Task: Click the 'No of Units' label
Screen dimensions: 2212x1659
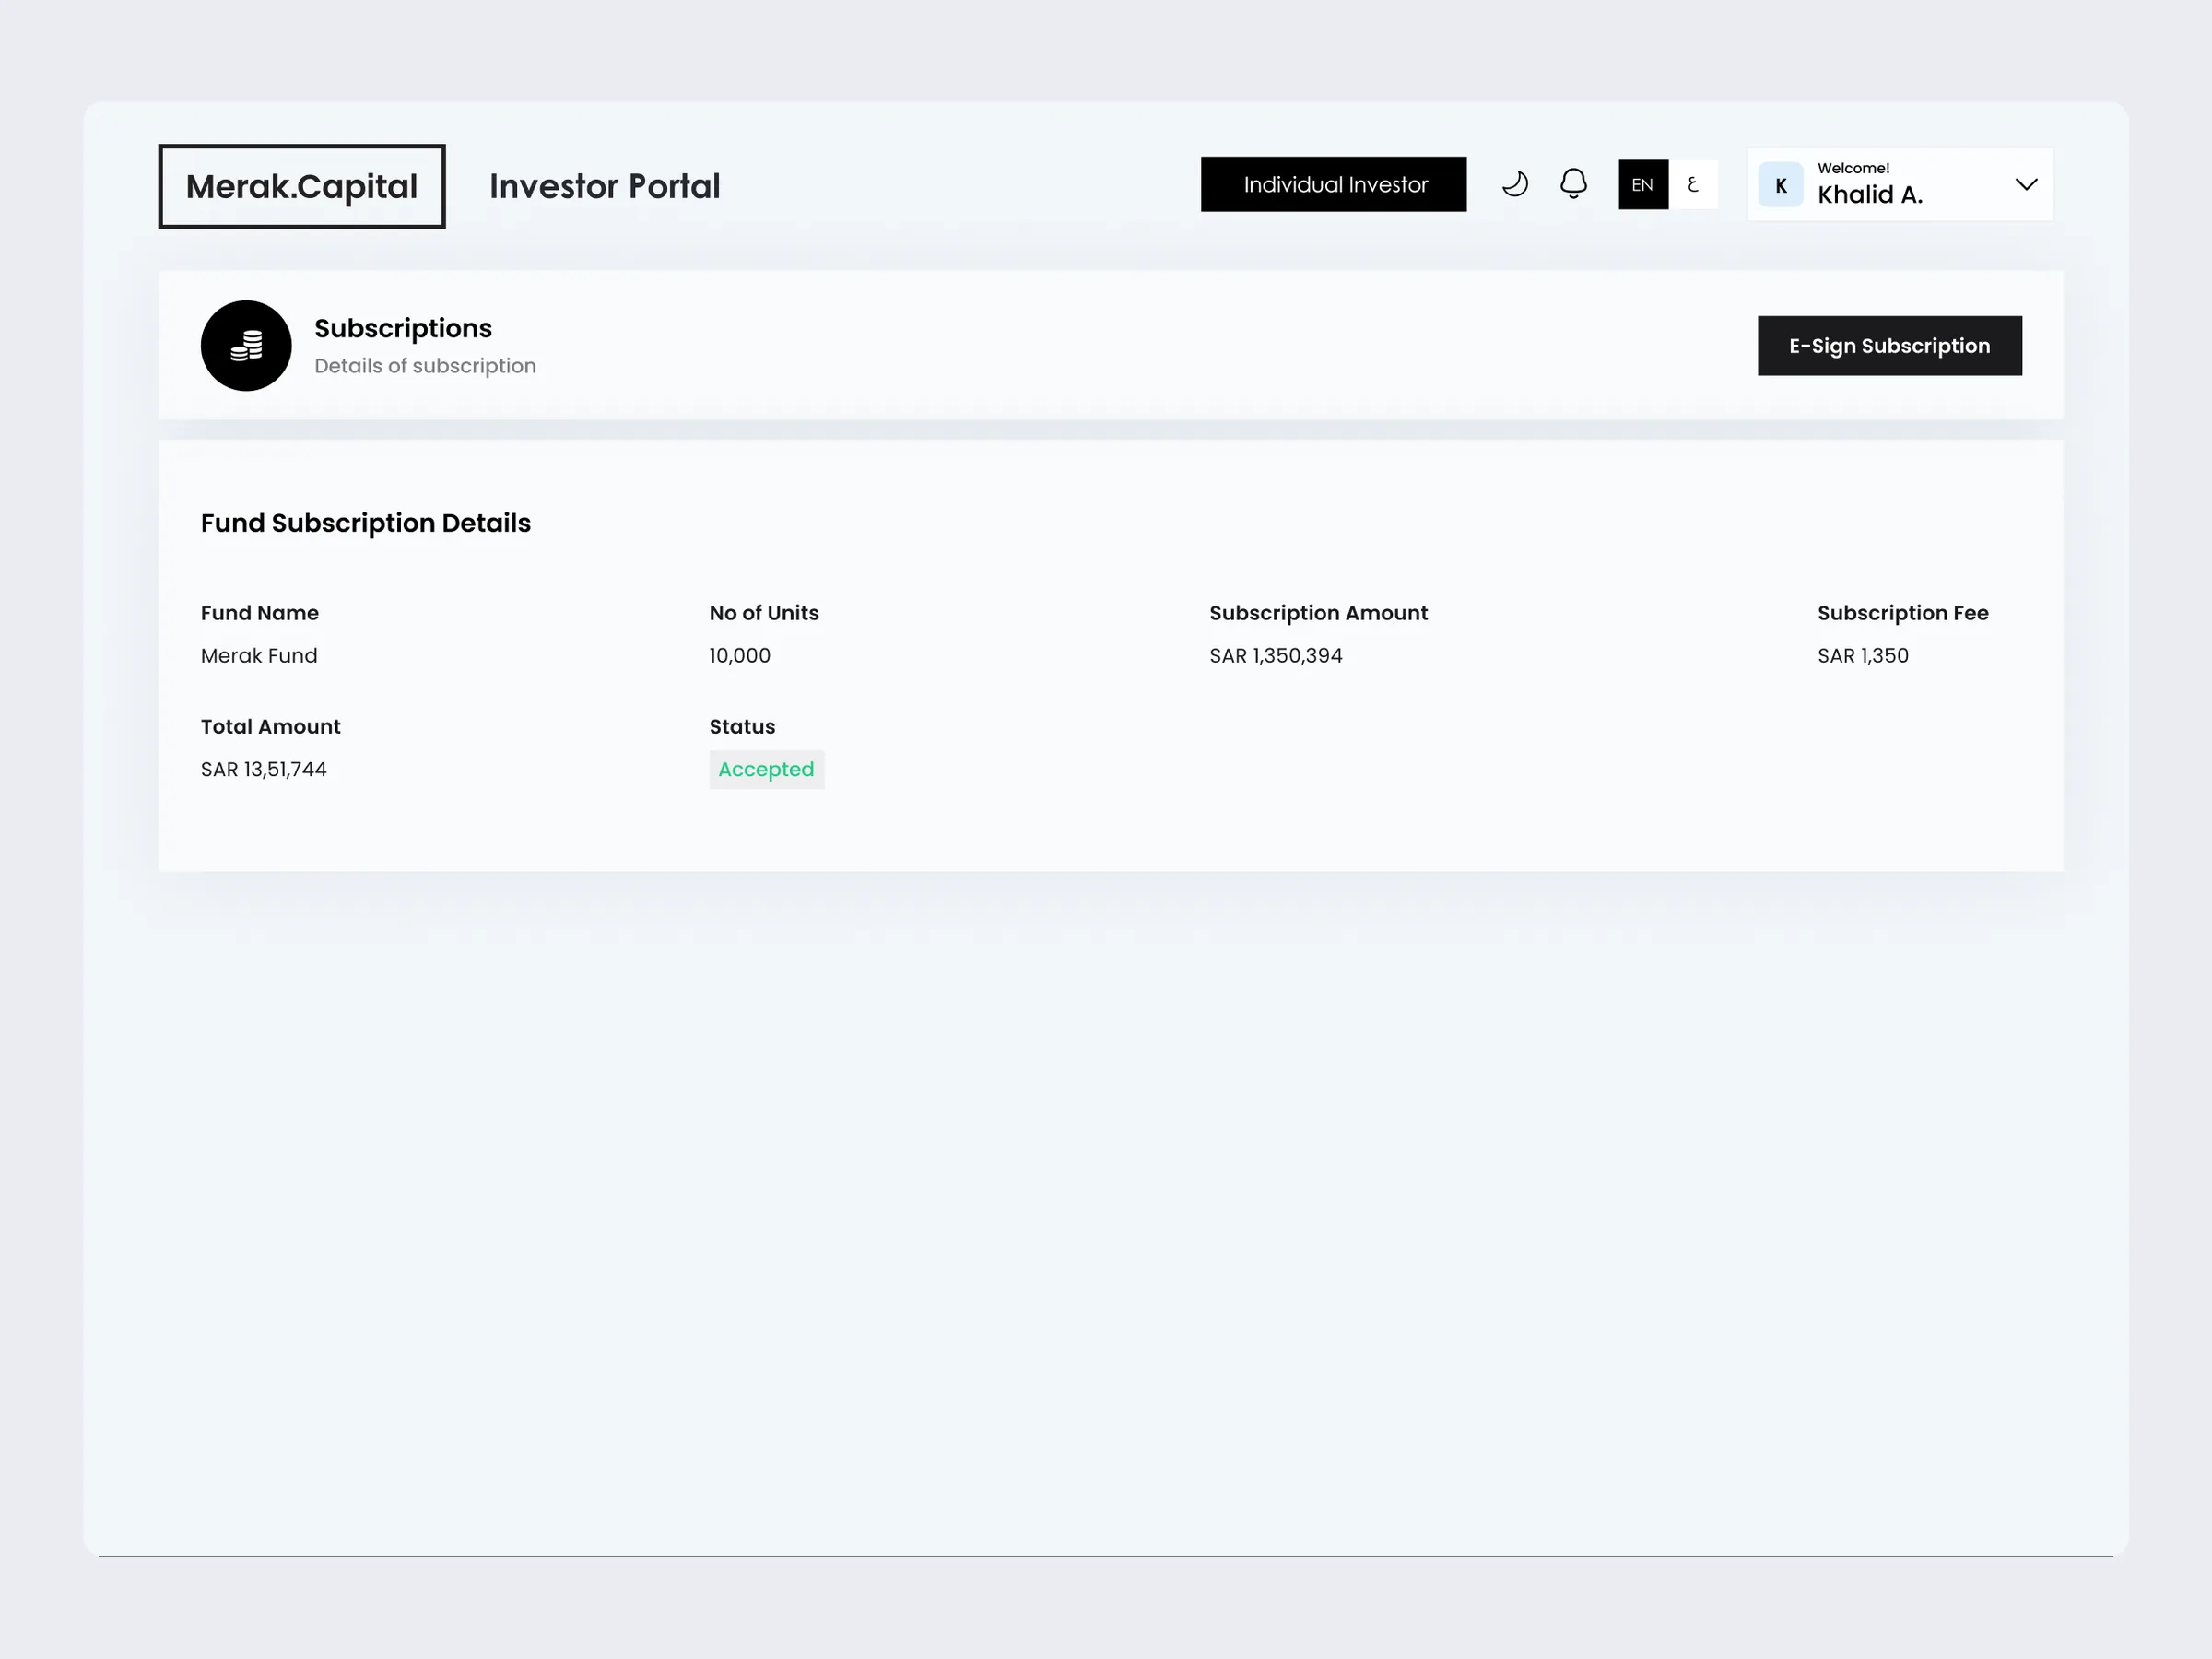Action: [x=764, y=613]
